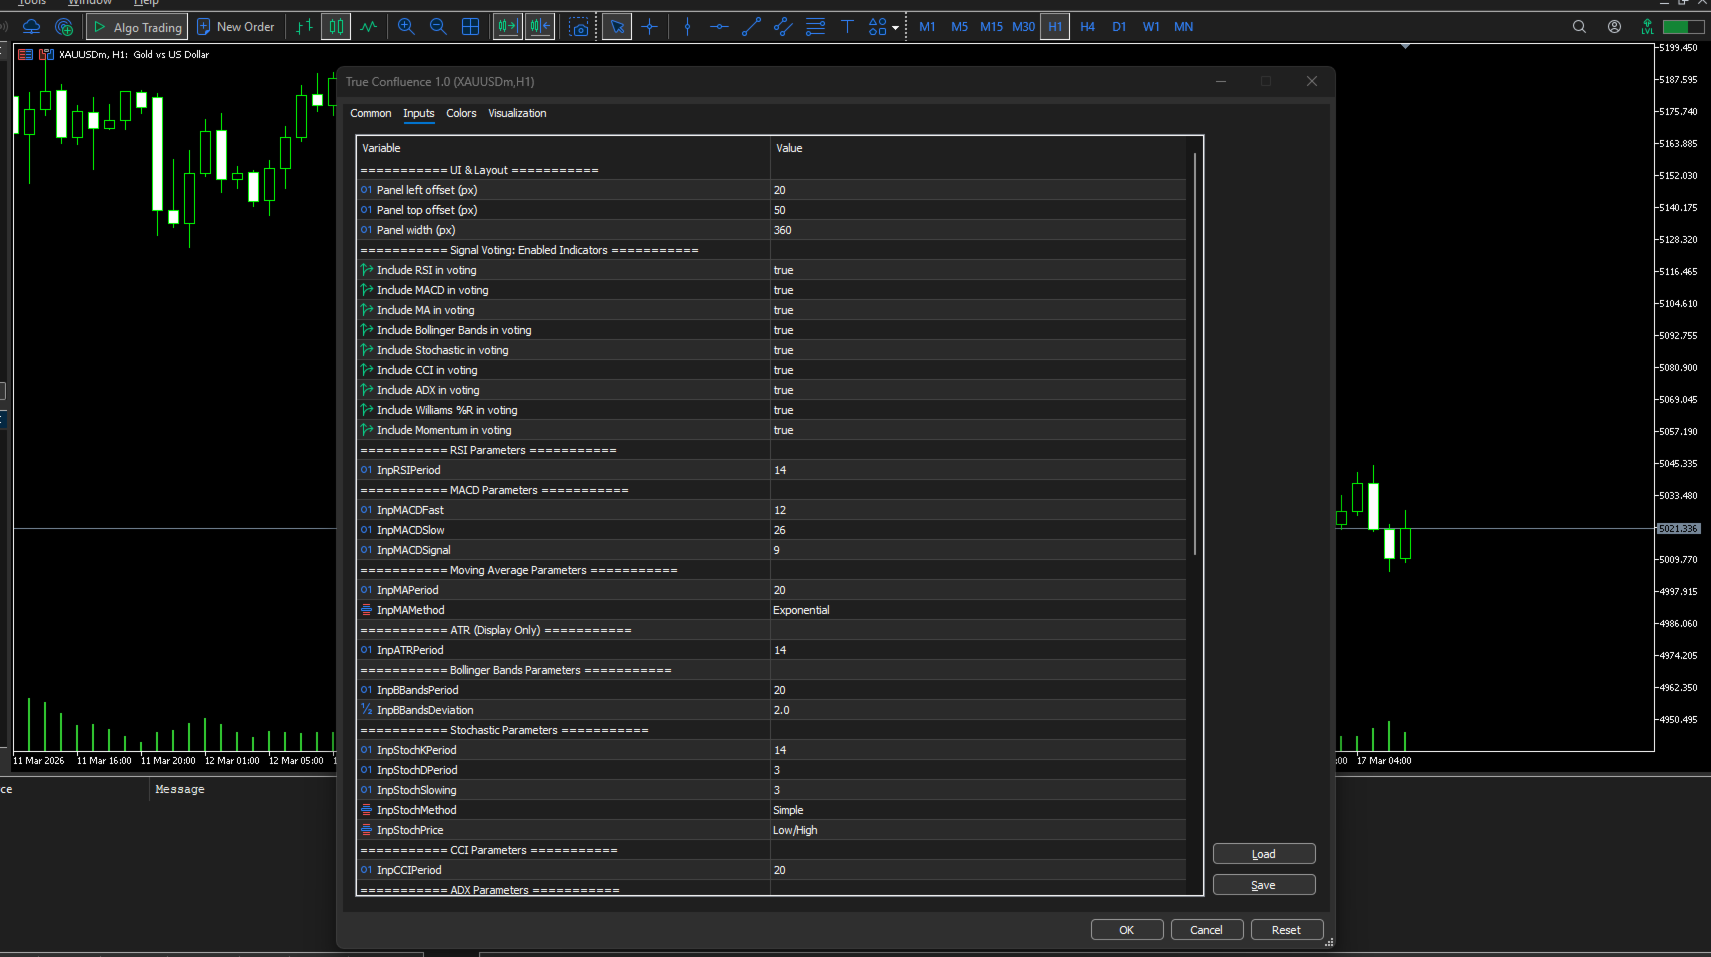Click the Algo Trading button
Image resolution: width=1711 pixels, height=957 pixels.
click(x=137, y=27)
